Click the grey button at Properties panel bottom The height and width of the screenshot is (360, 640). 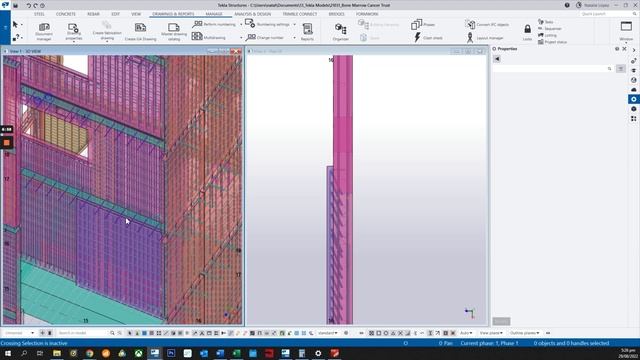[x=501, y=321]
